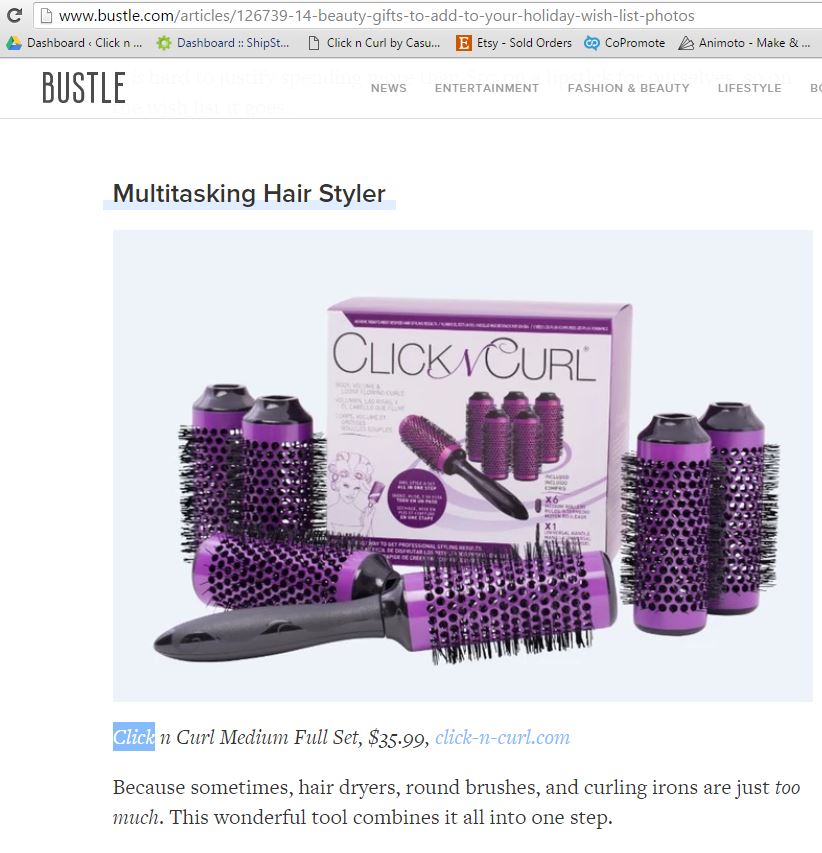Click the browser reload icon
Screen dimensions: 822x853
pyautogui.click(x=15, y=15)
